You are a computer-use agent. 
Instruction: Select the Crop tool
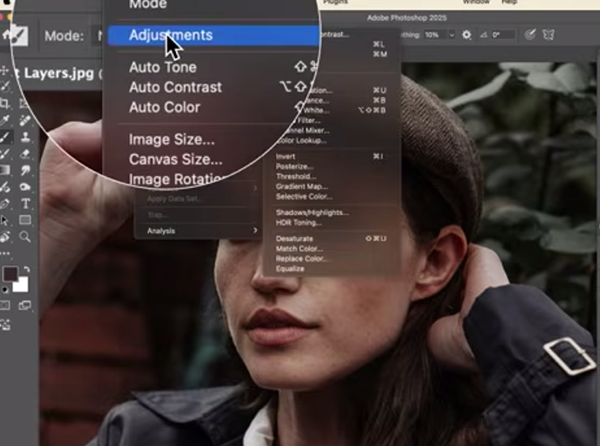[5, 103]
